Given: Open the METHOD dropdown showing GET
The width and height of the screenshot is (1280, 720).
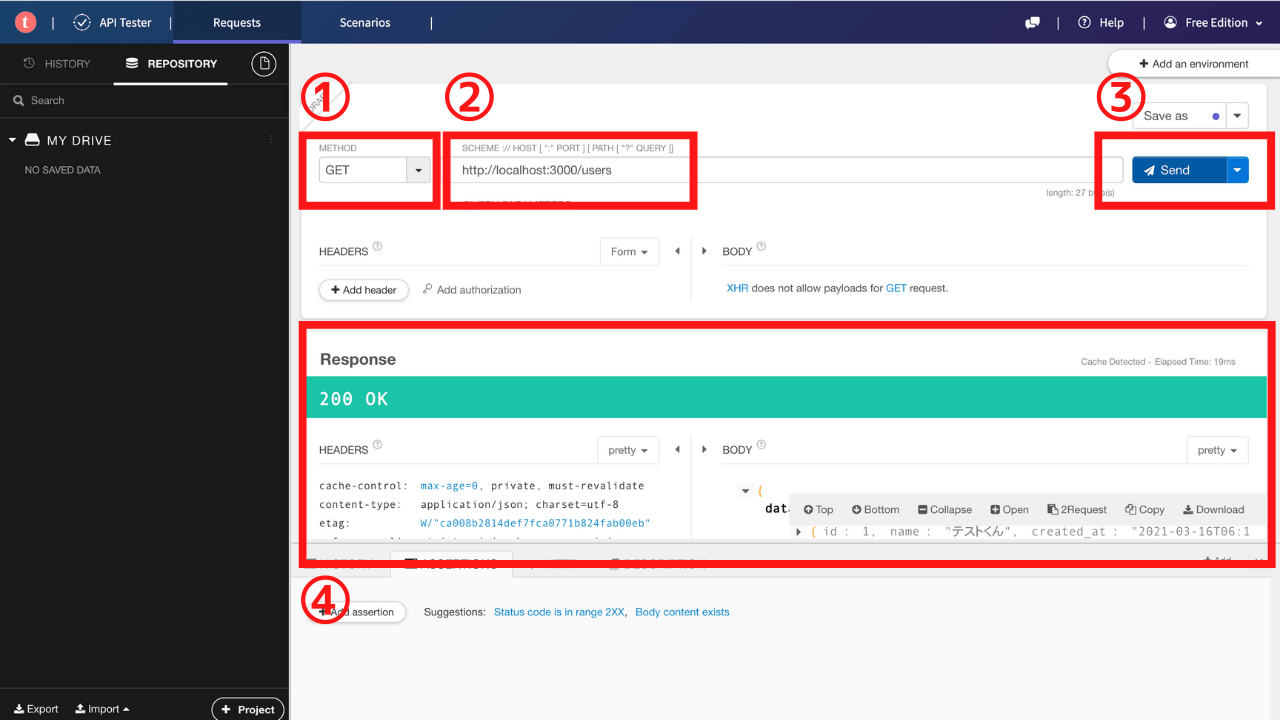Looking at the screenshot, I should tap(417, 170).
